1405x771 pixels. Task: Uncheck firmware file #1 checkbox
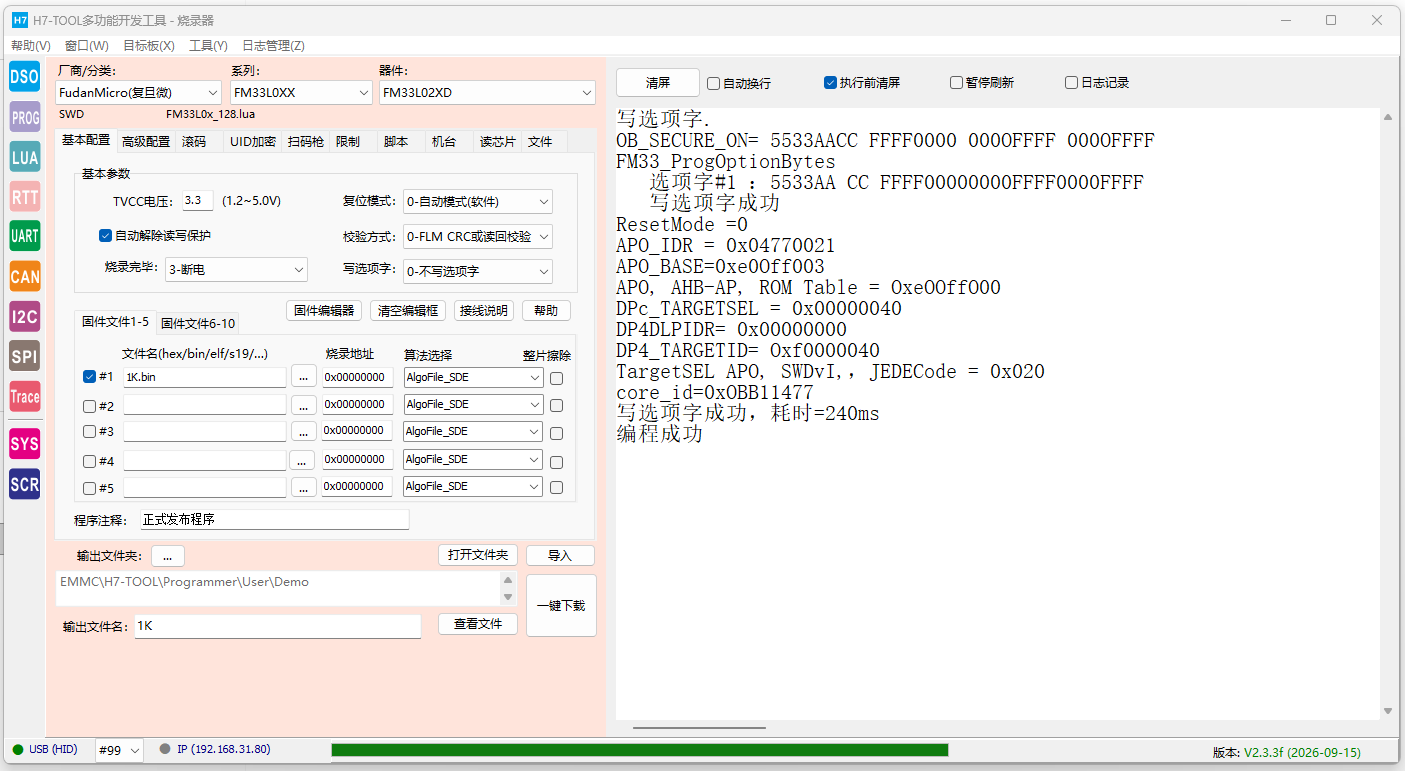[89, 377]
